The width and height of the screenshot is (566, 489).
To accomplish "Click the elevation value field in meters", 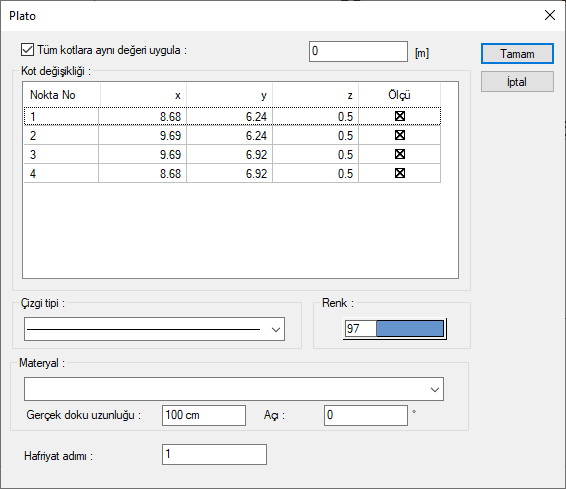I will pyautogui.click(x=358, y=51).
